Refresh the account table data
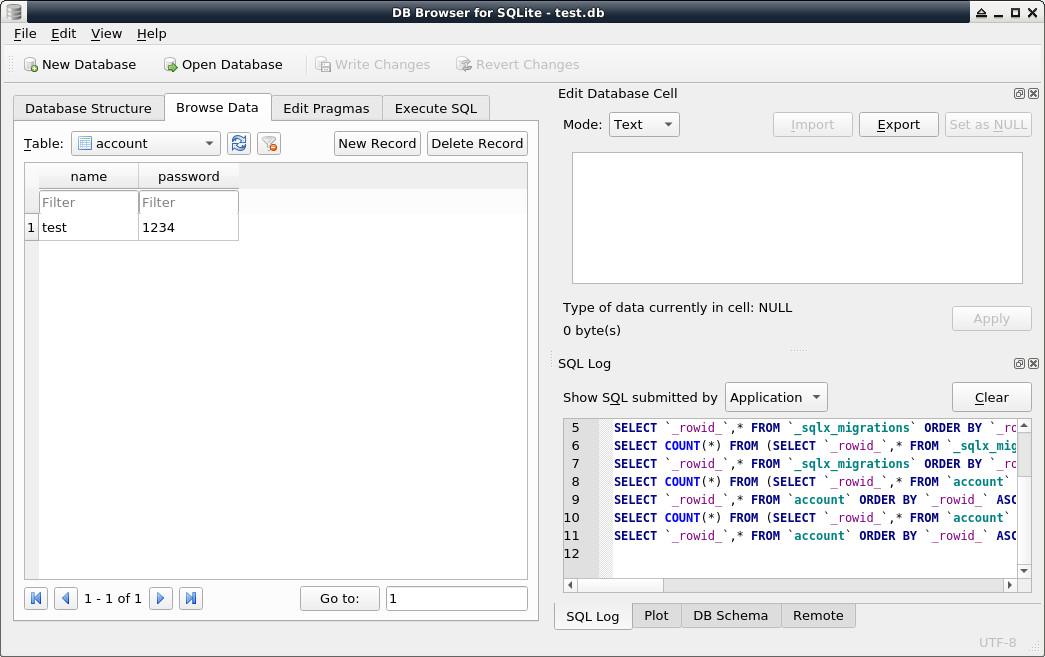This screenshot has width=1045, height=657. [239, 143]
